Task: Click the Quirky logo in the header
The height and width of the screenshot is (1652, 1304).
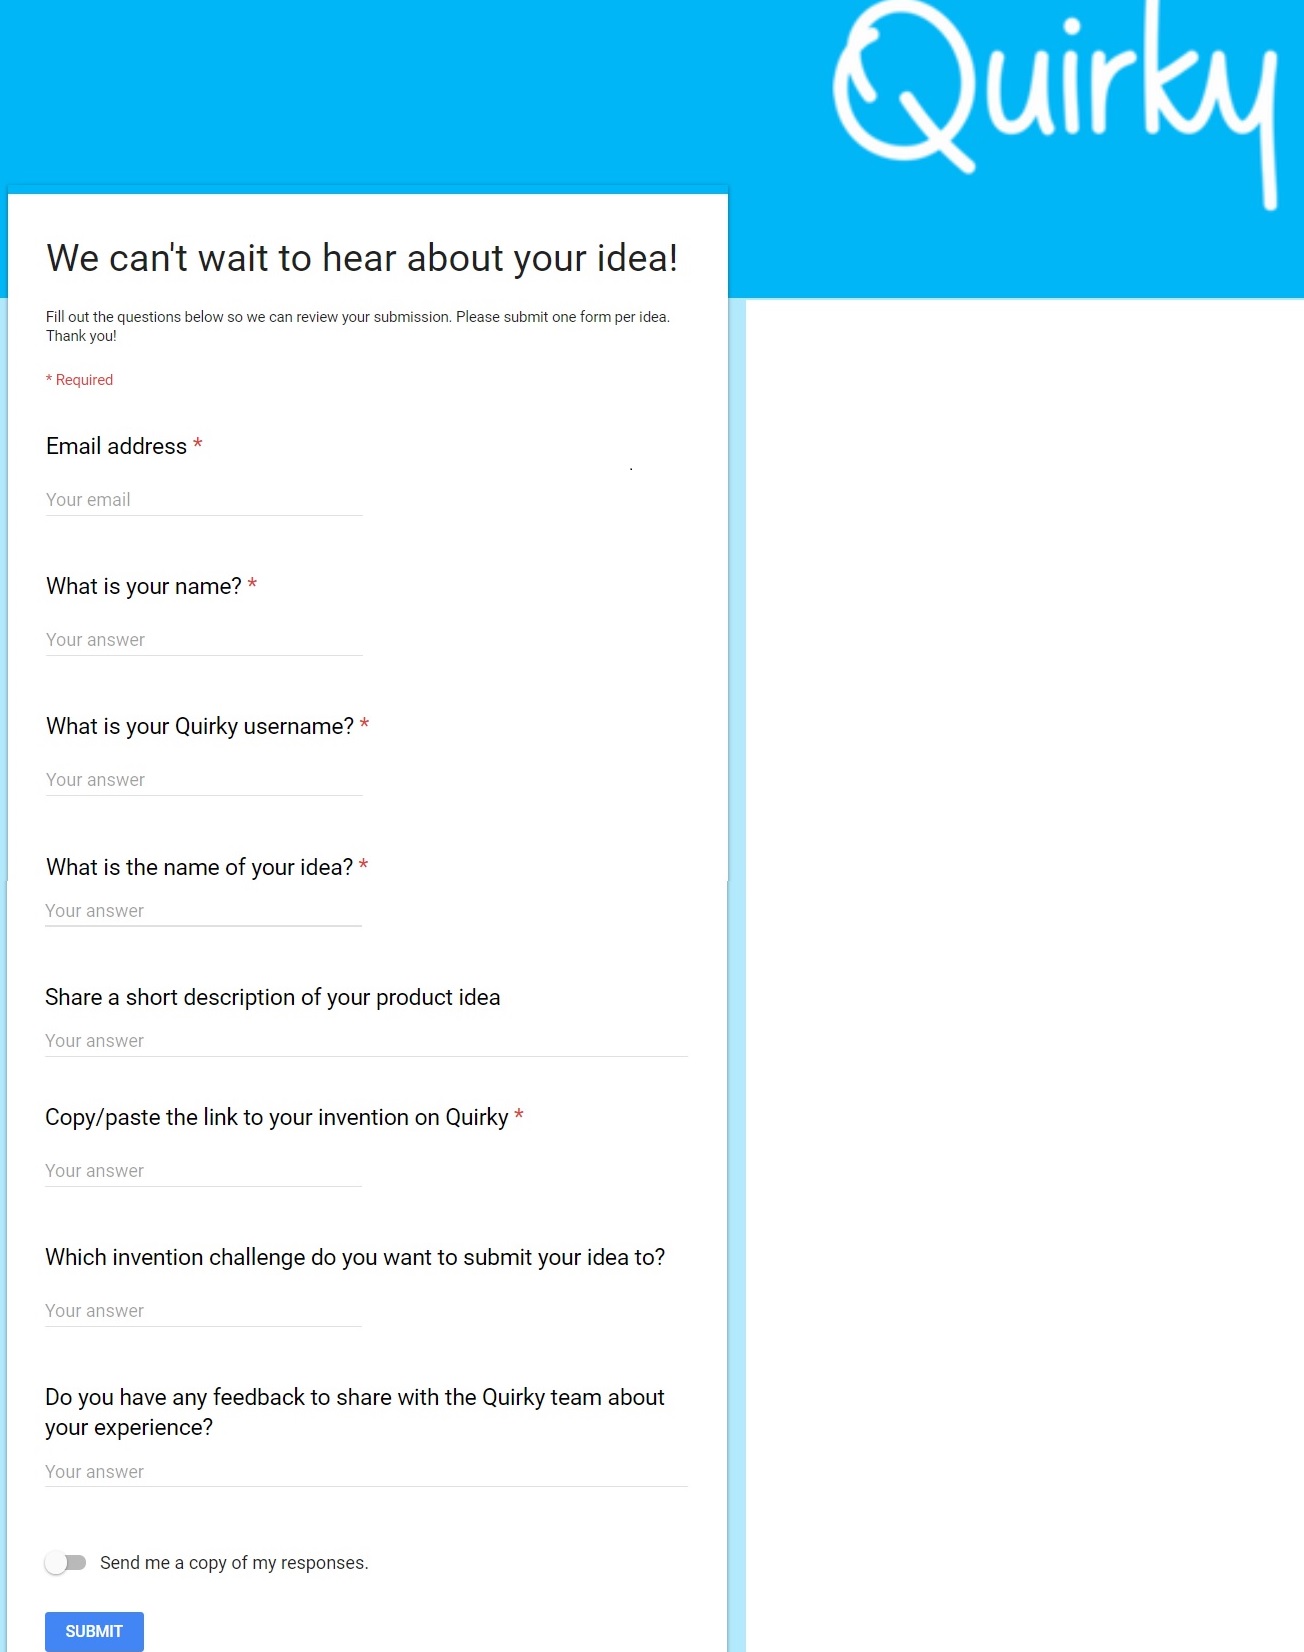Action: pos(1056,103)
